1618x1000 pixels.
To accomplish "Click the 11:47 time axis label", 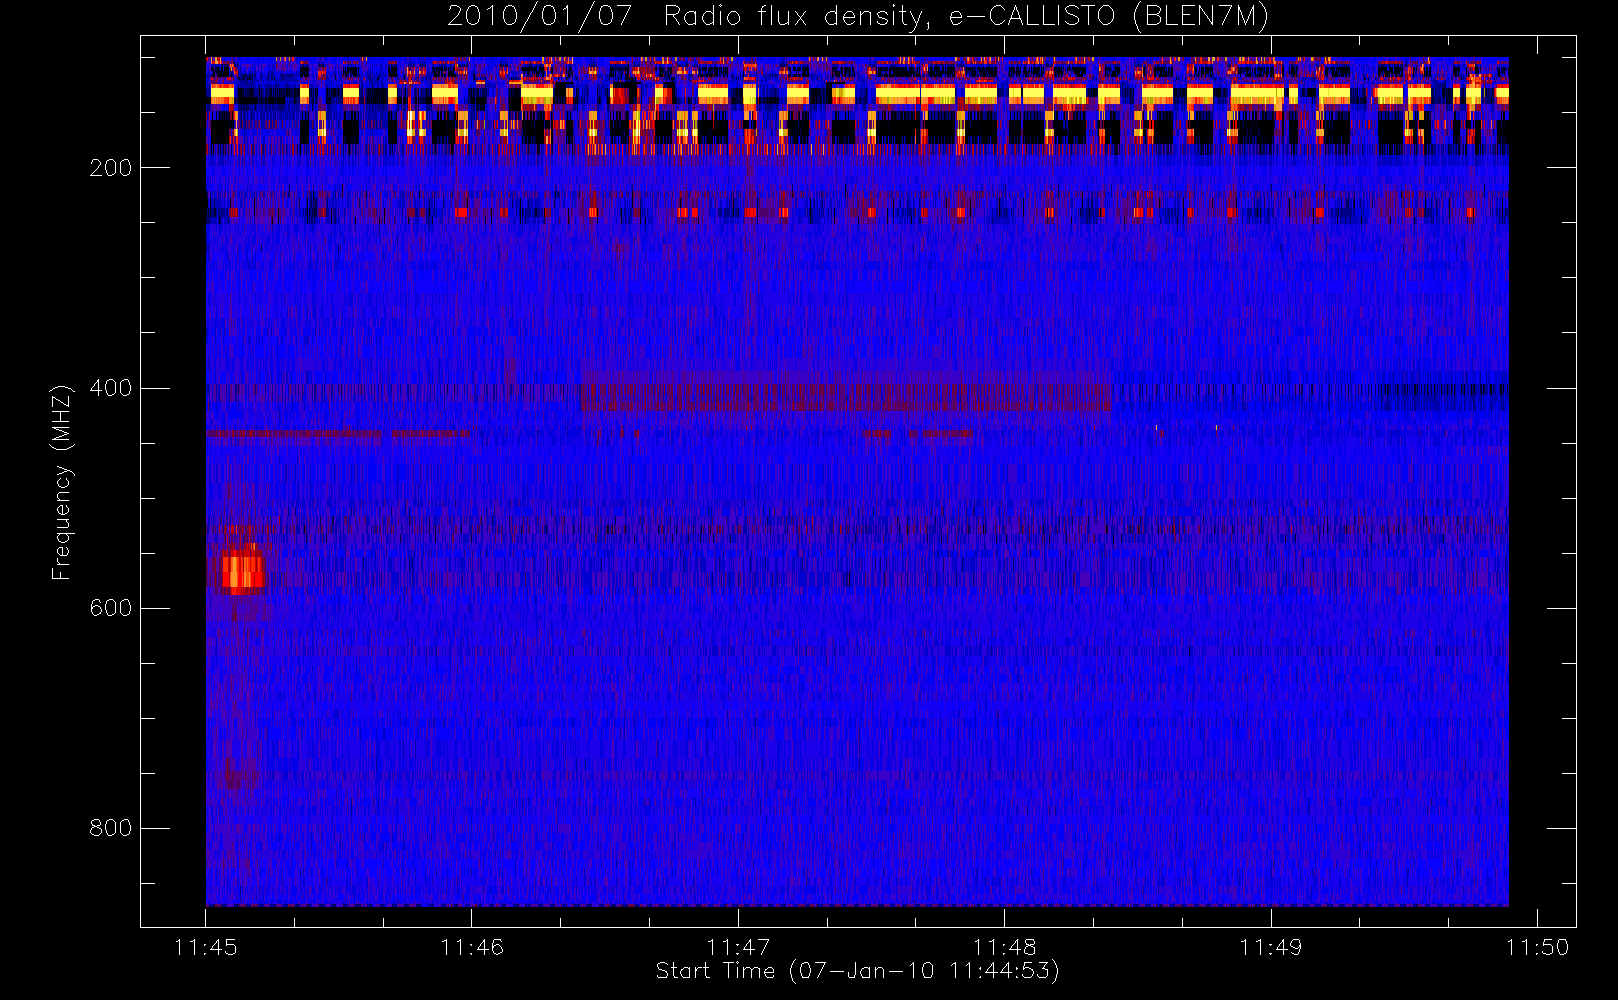I will tap(738, 947).
